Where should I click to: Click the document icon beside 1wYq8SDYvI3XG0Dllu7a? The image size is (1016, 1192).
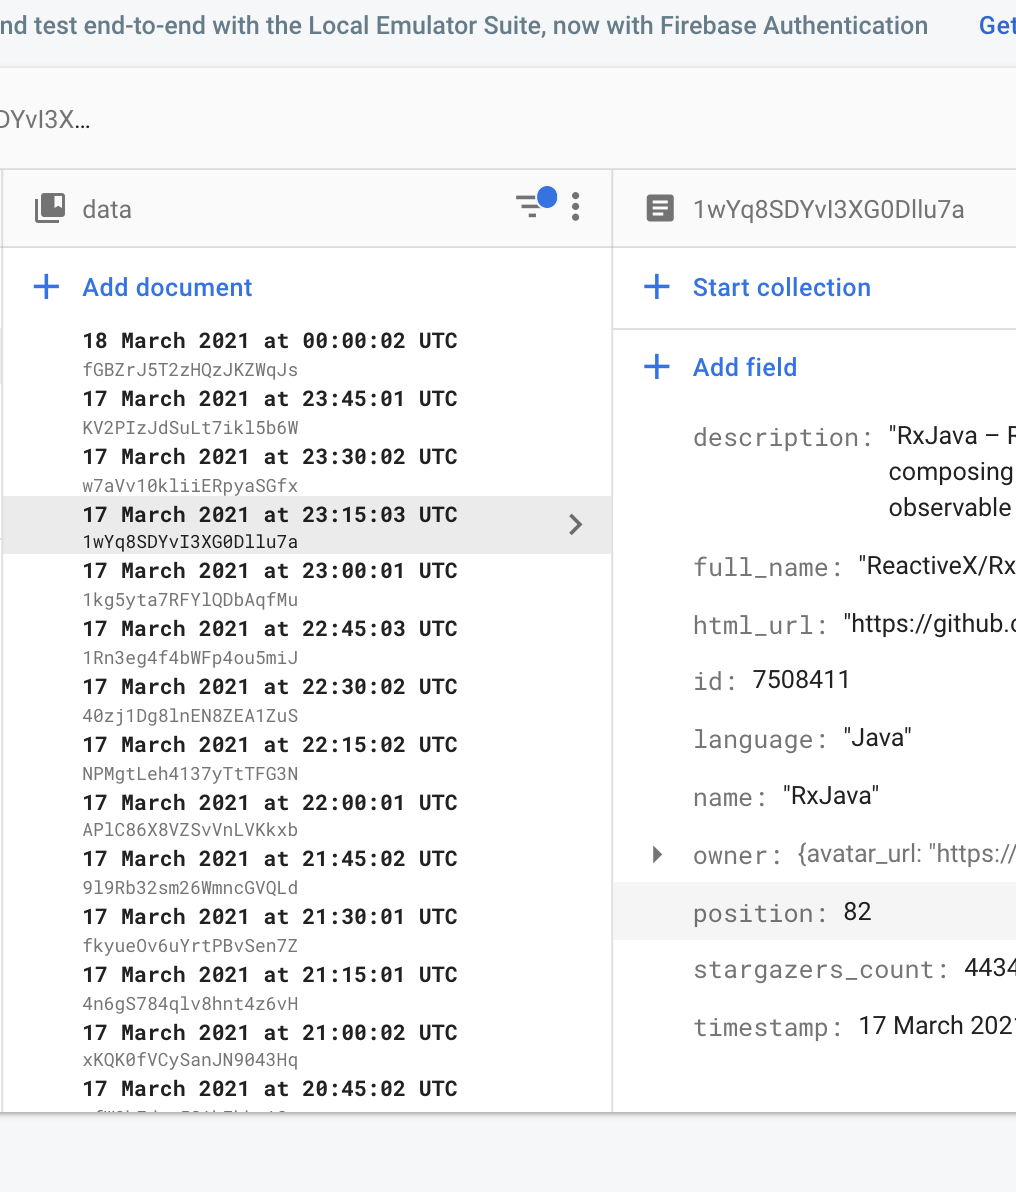click(x=660, y=208)
